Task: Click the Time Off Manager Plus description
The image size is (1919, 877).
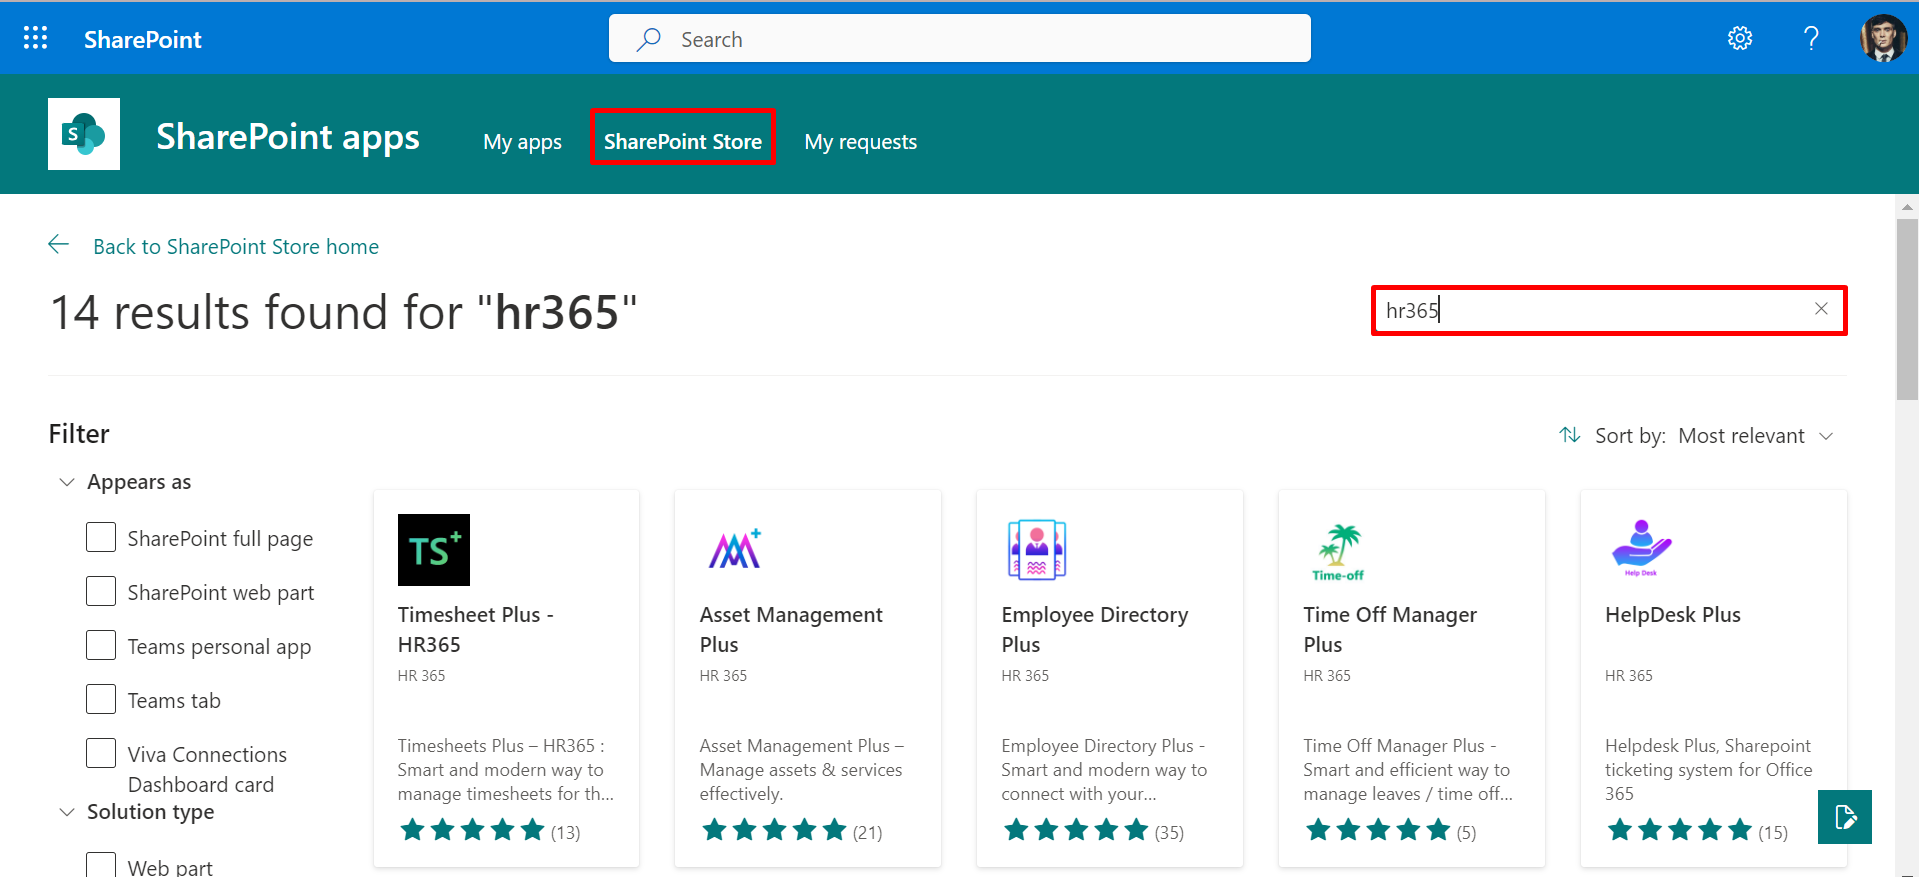Action: [x=1408, y=769]
